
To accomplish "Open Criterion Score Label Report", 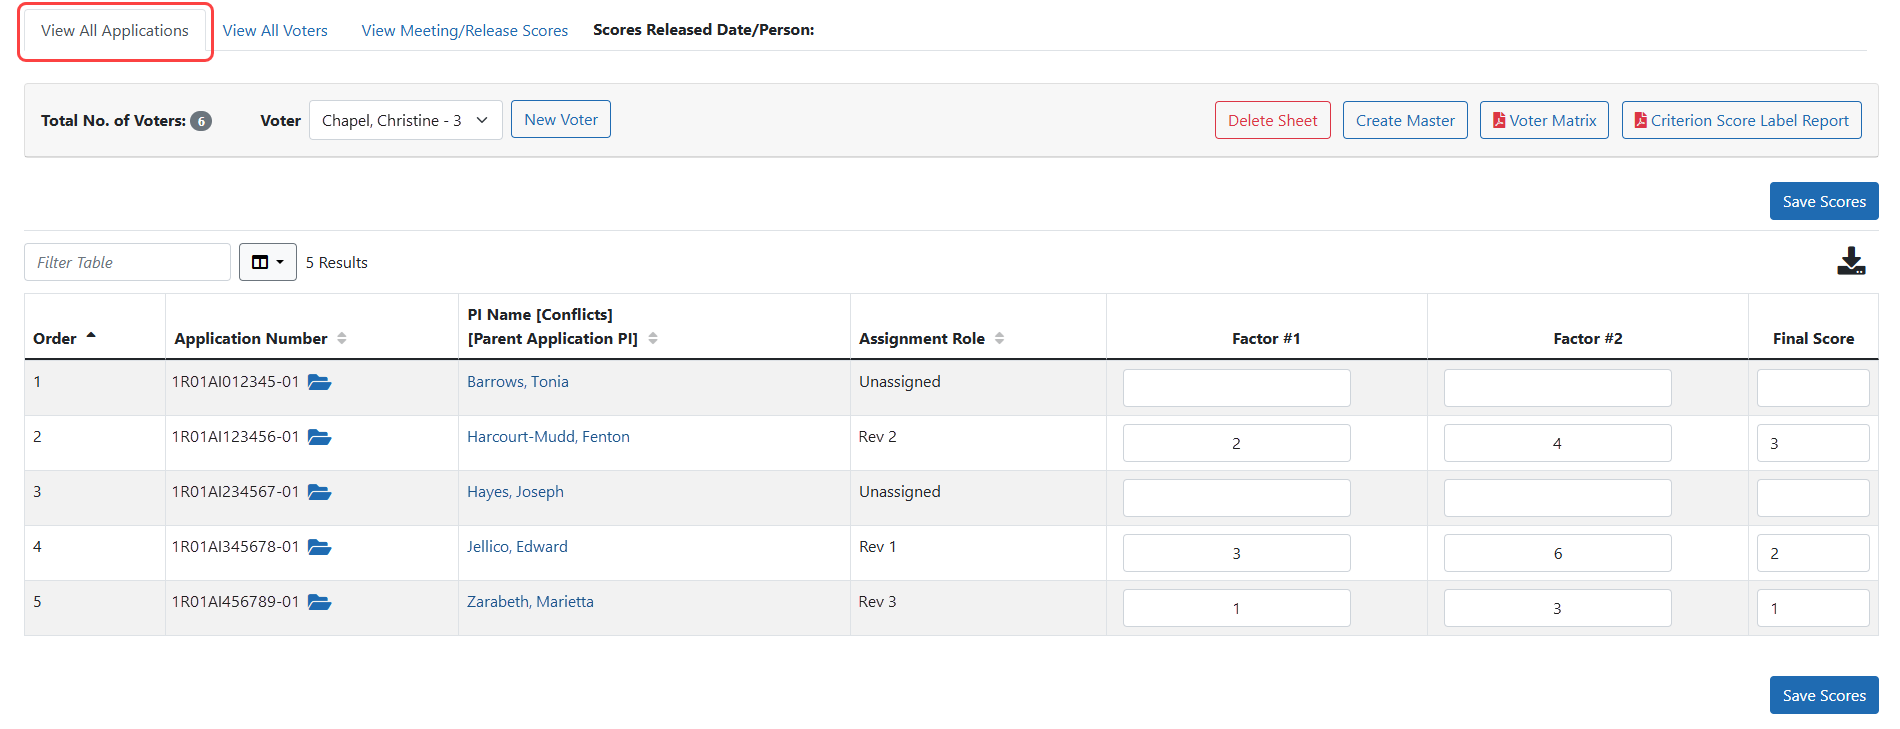I will tap(1741, 120).
